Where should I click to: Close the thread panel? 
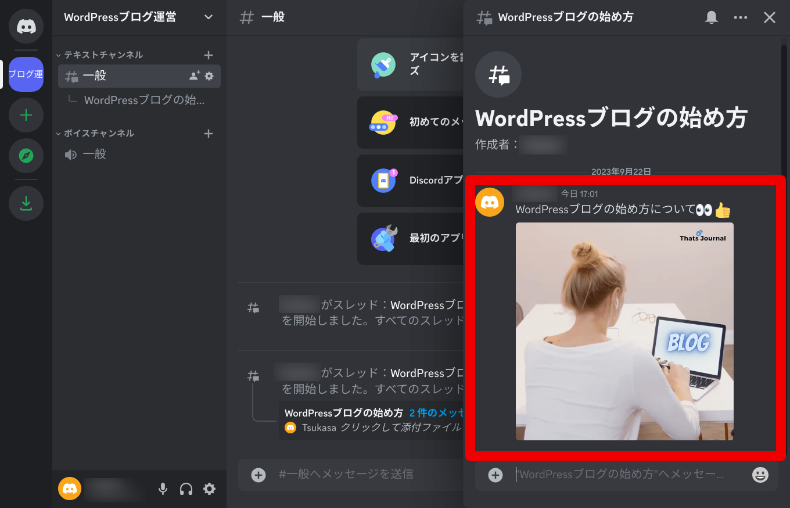(769, 17)
